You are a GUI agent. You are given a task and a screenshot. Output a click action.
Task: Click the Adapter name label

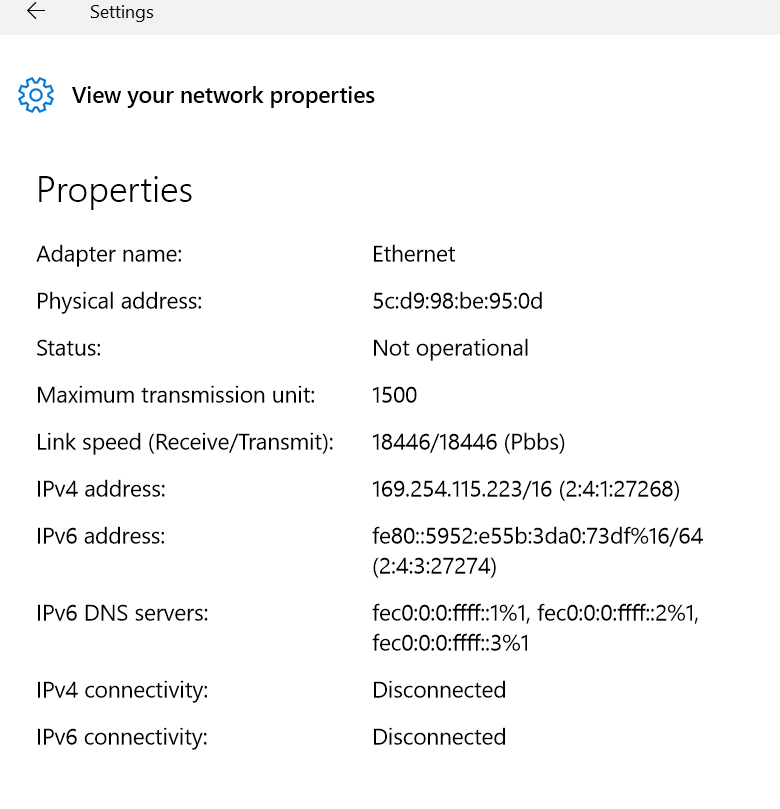coord(109,254)
